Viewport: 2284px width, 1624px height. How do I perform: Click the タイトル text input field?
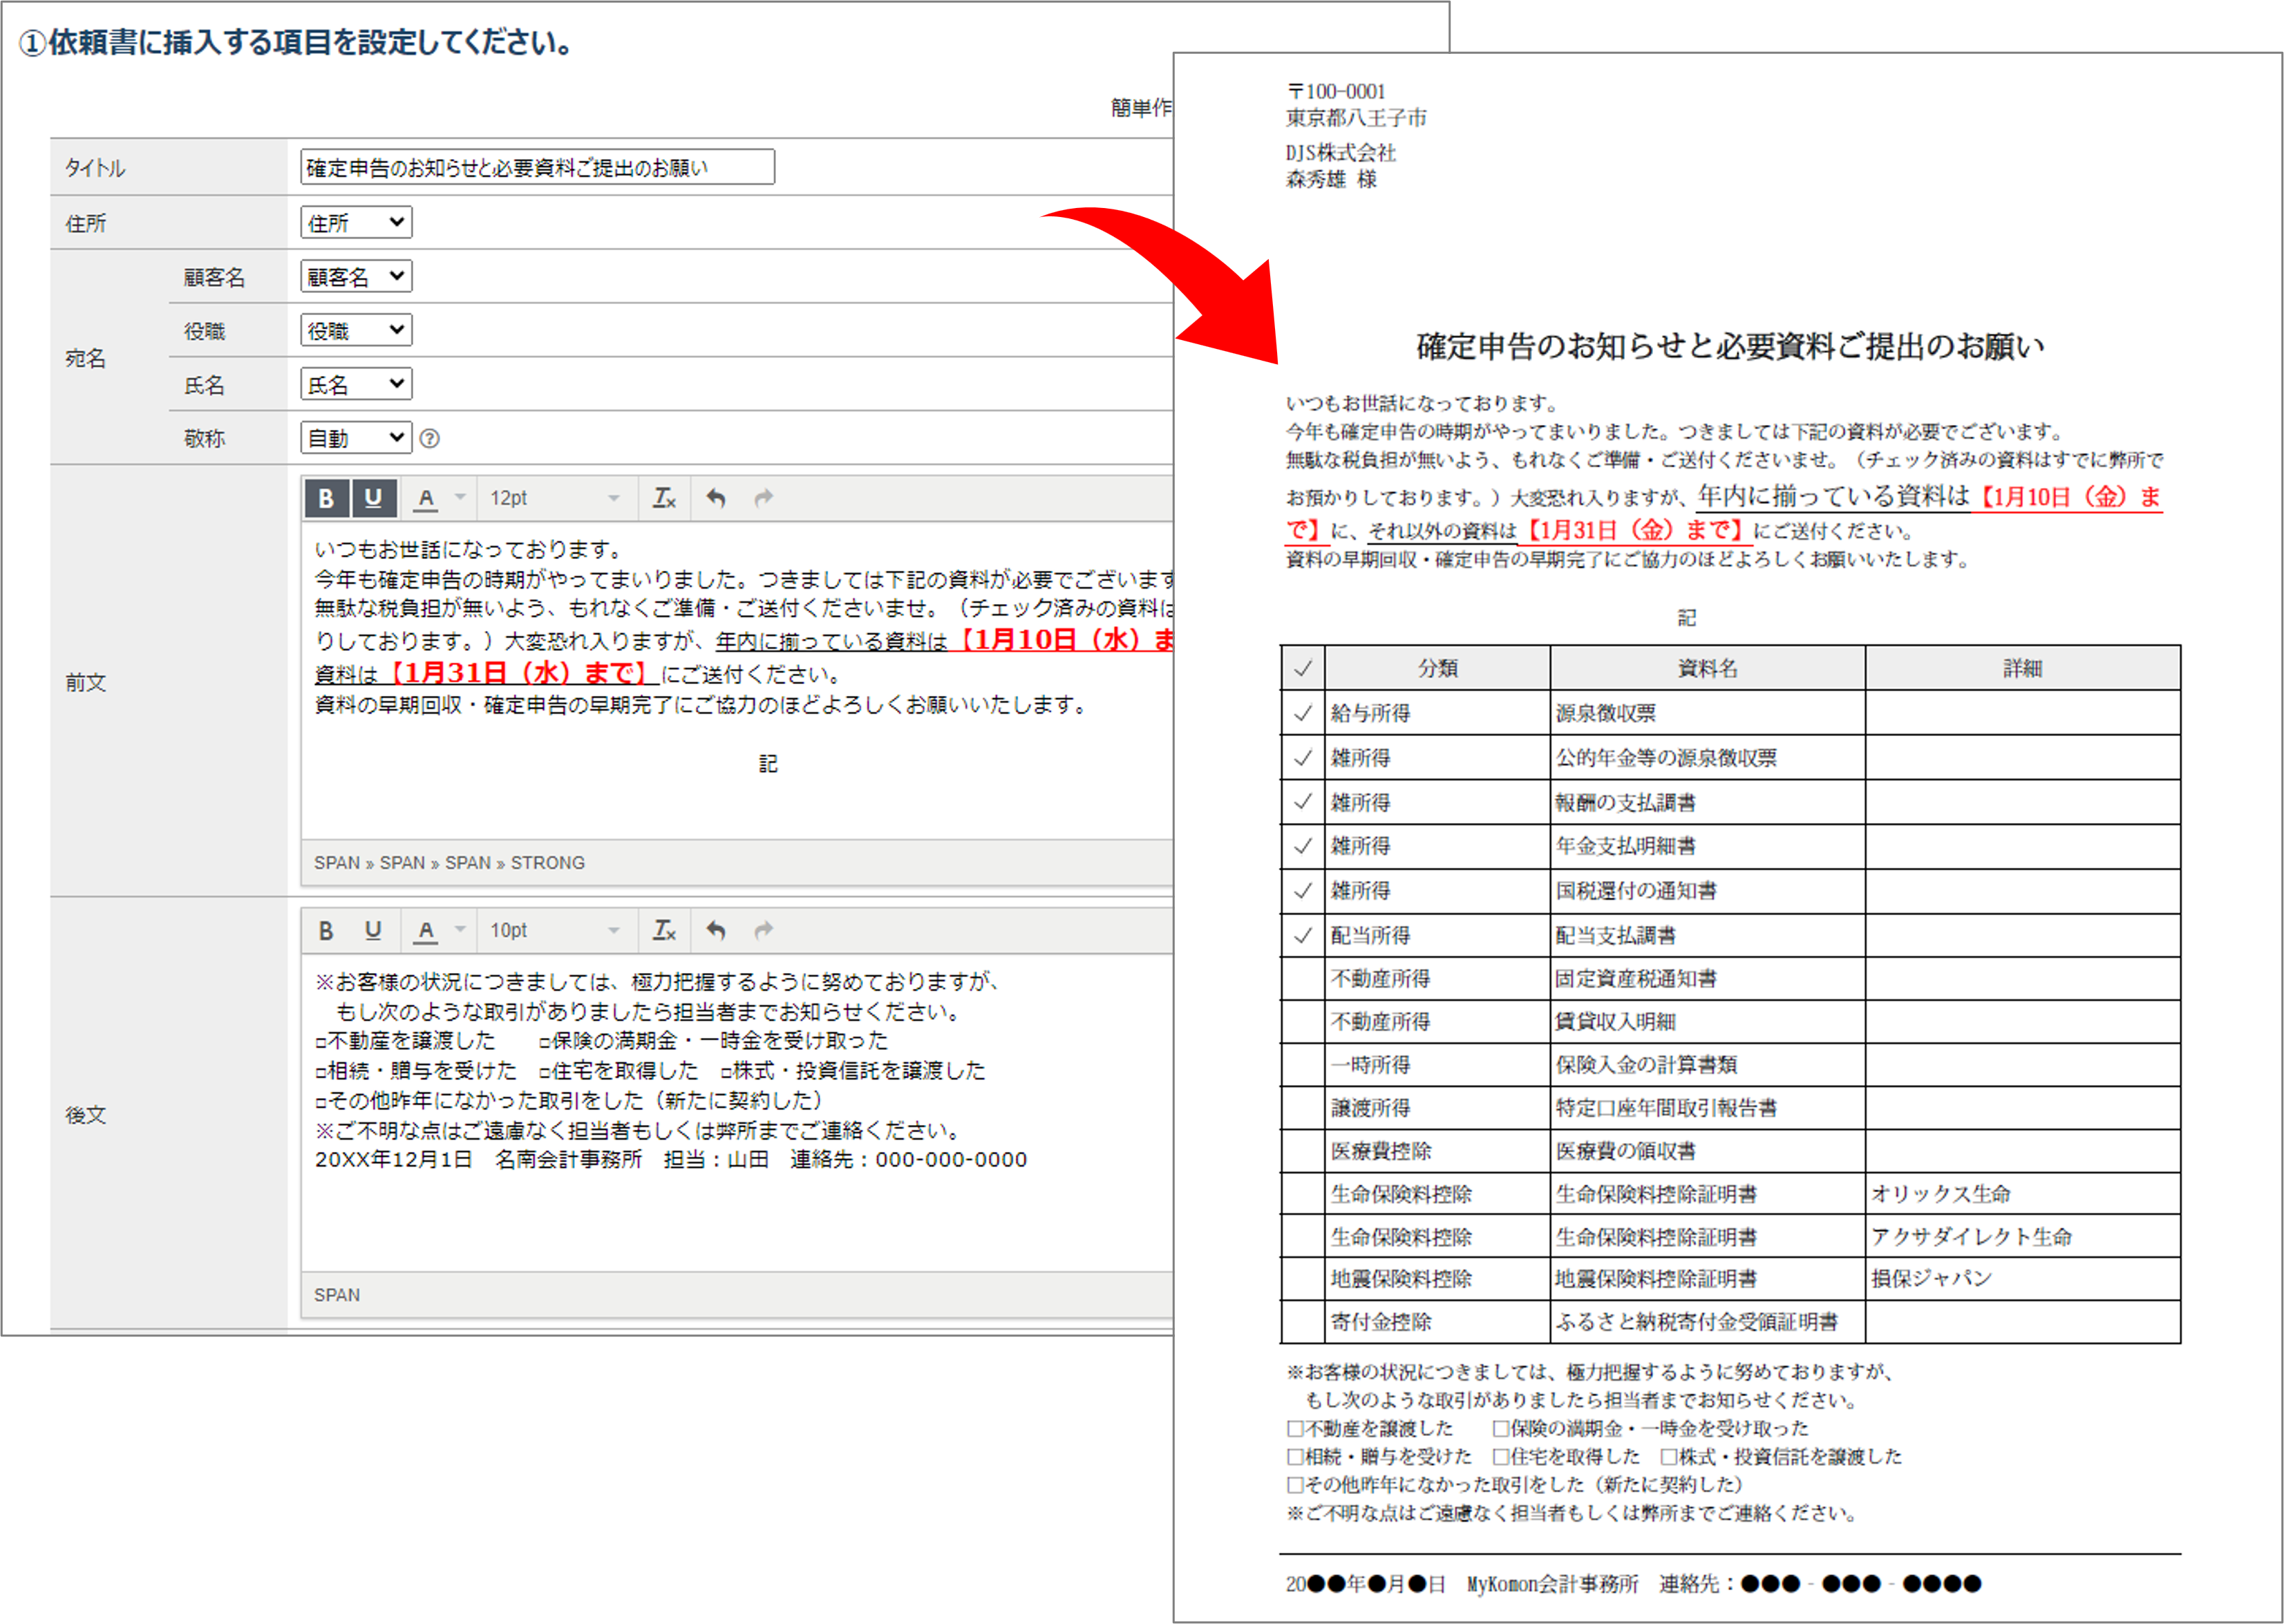click(537, 167)
